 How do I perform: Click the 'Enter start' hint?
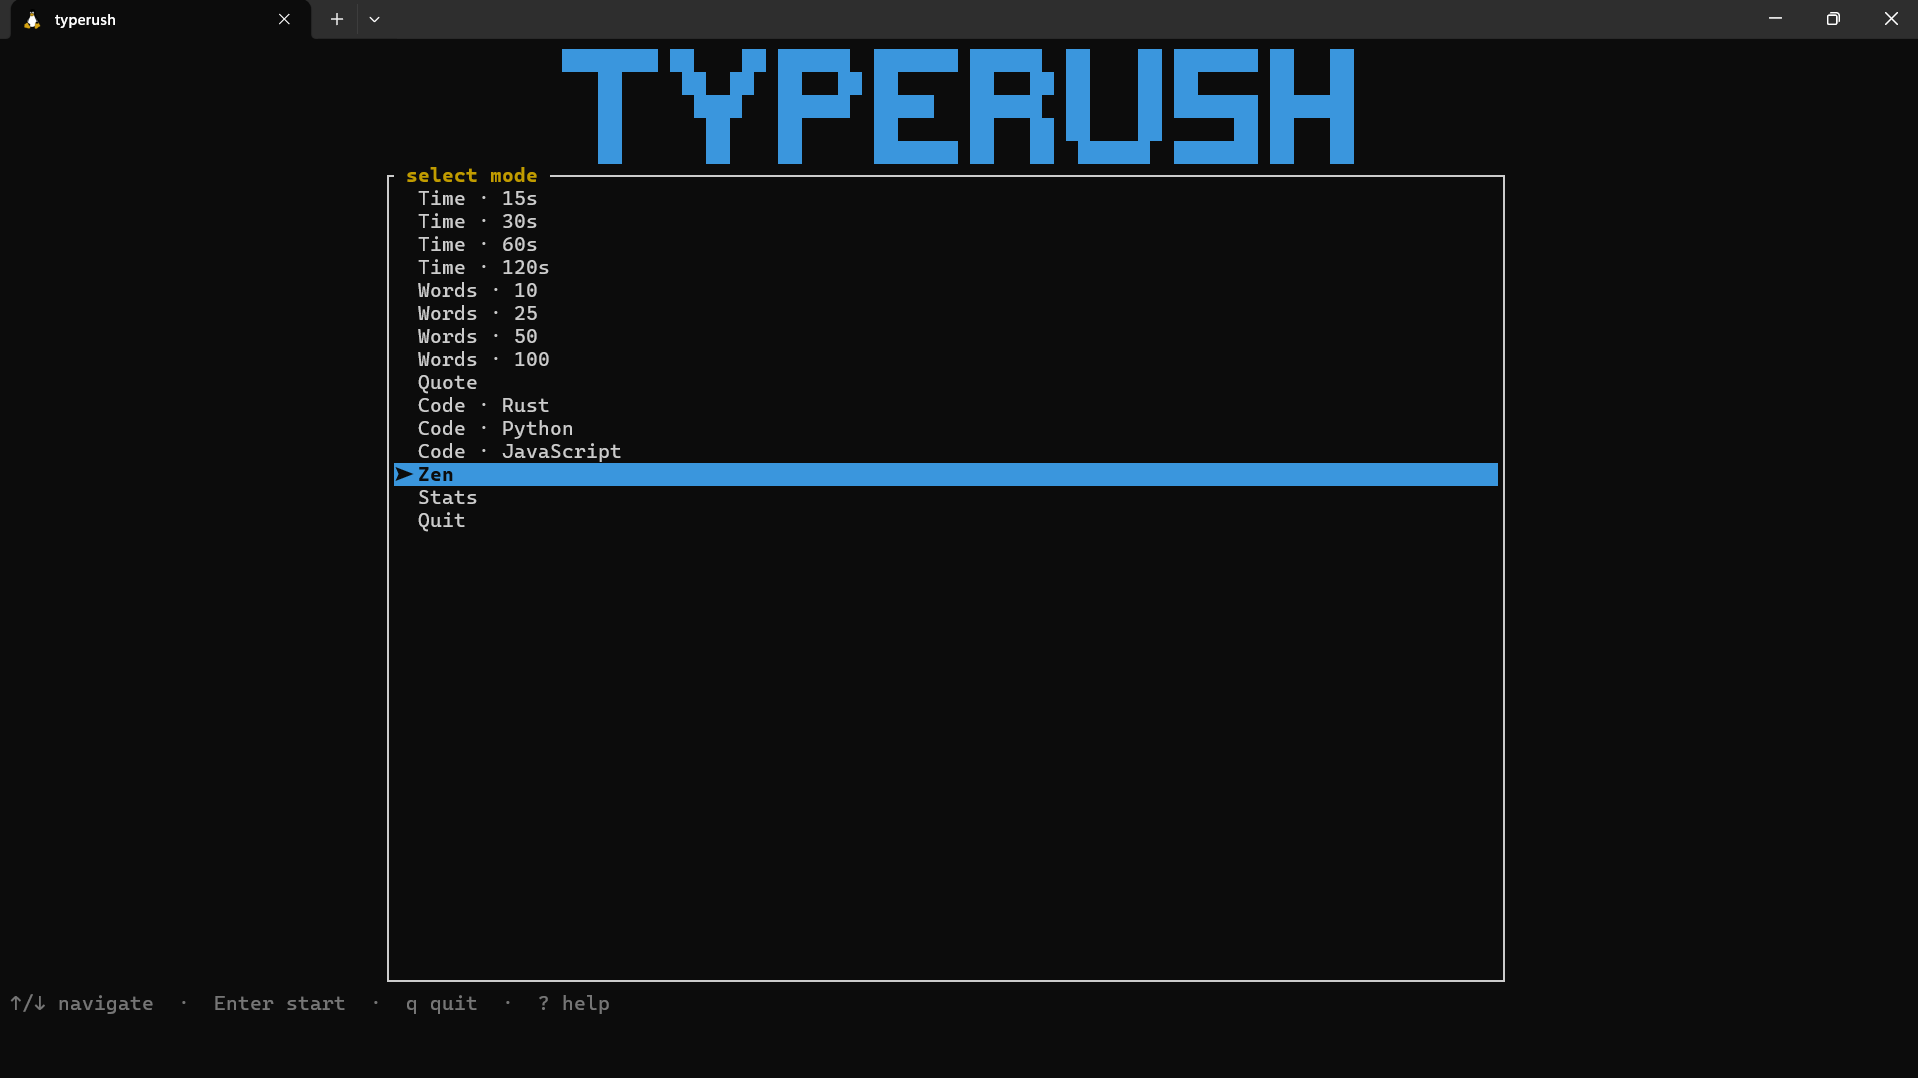[x=279, y=1003]
